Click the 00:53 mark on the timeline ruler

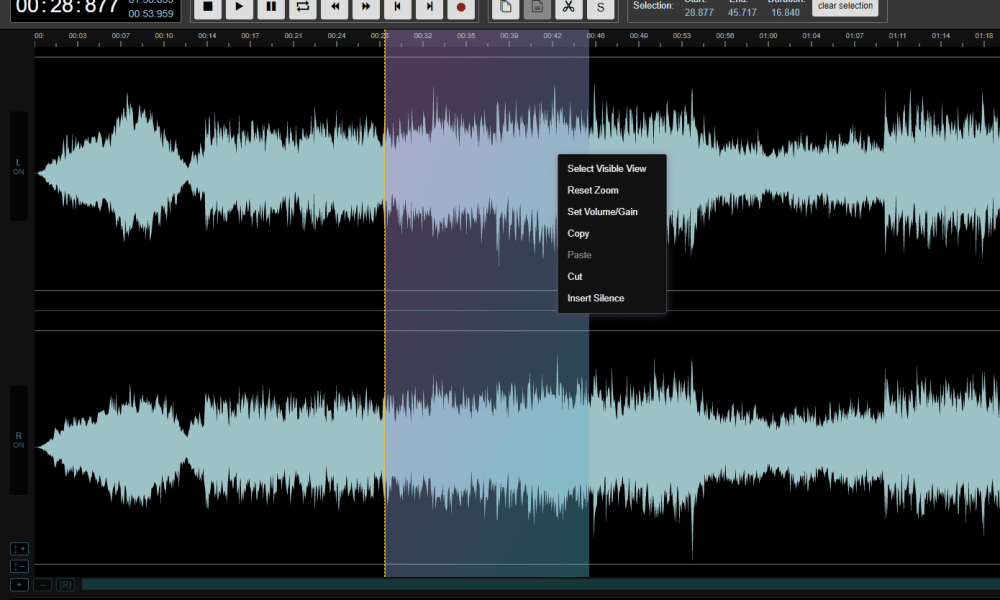click(682, 36)
